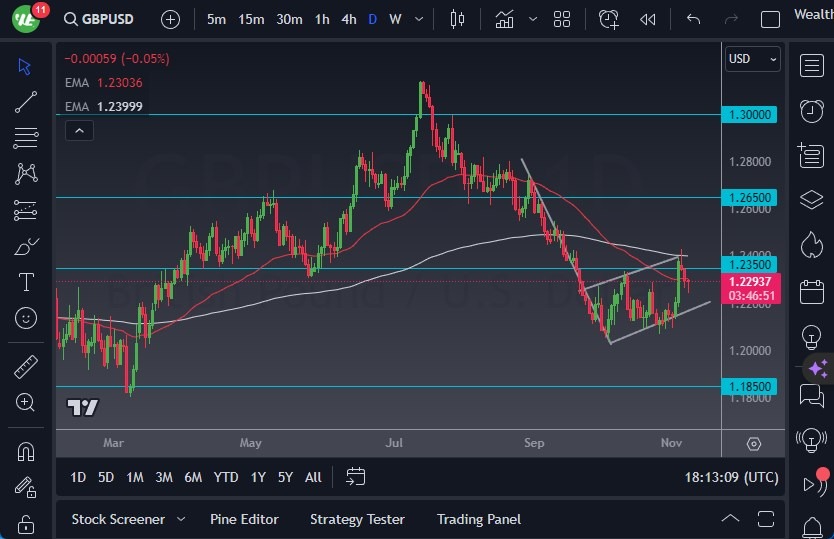
Task: Pick the Measure ruler tool
Action: 26,367
